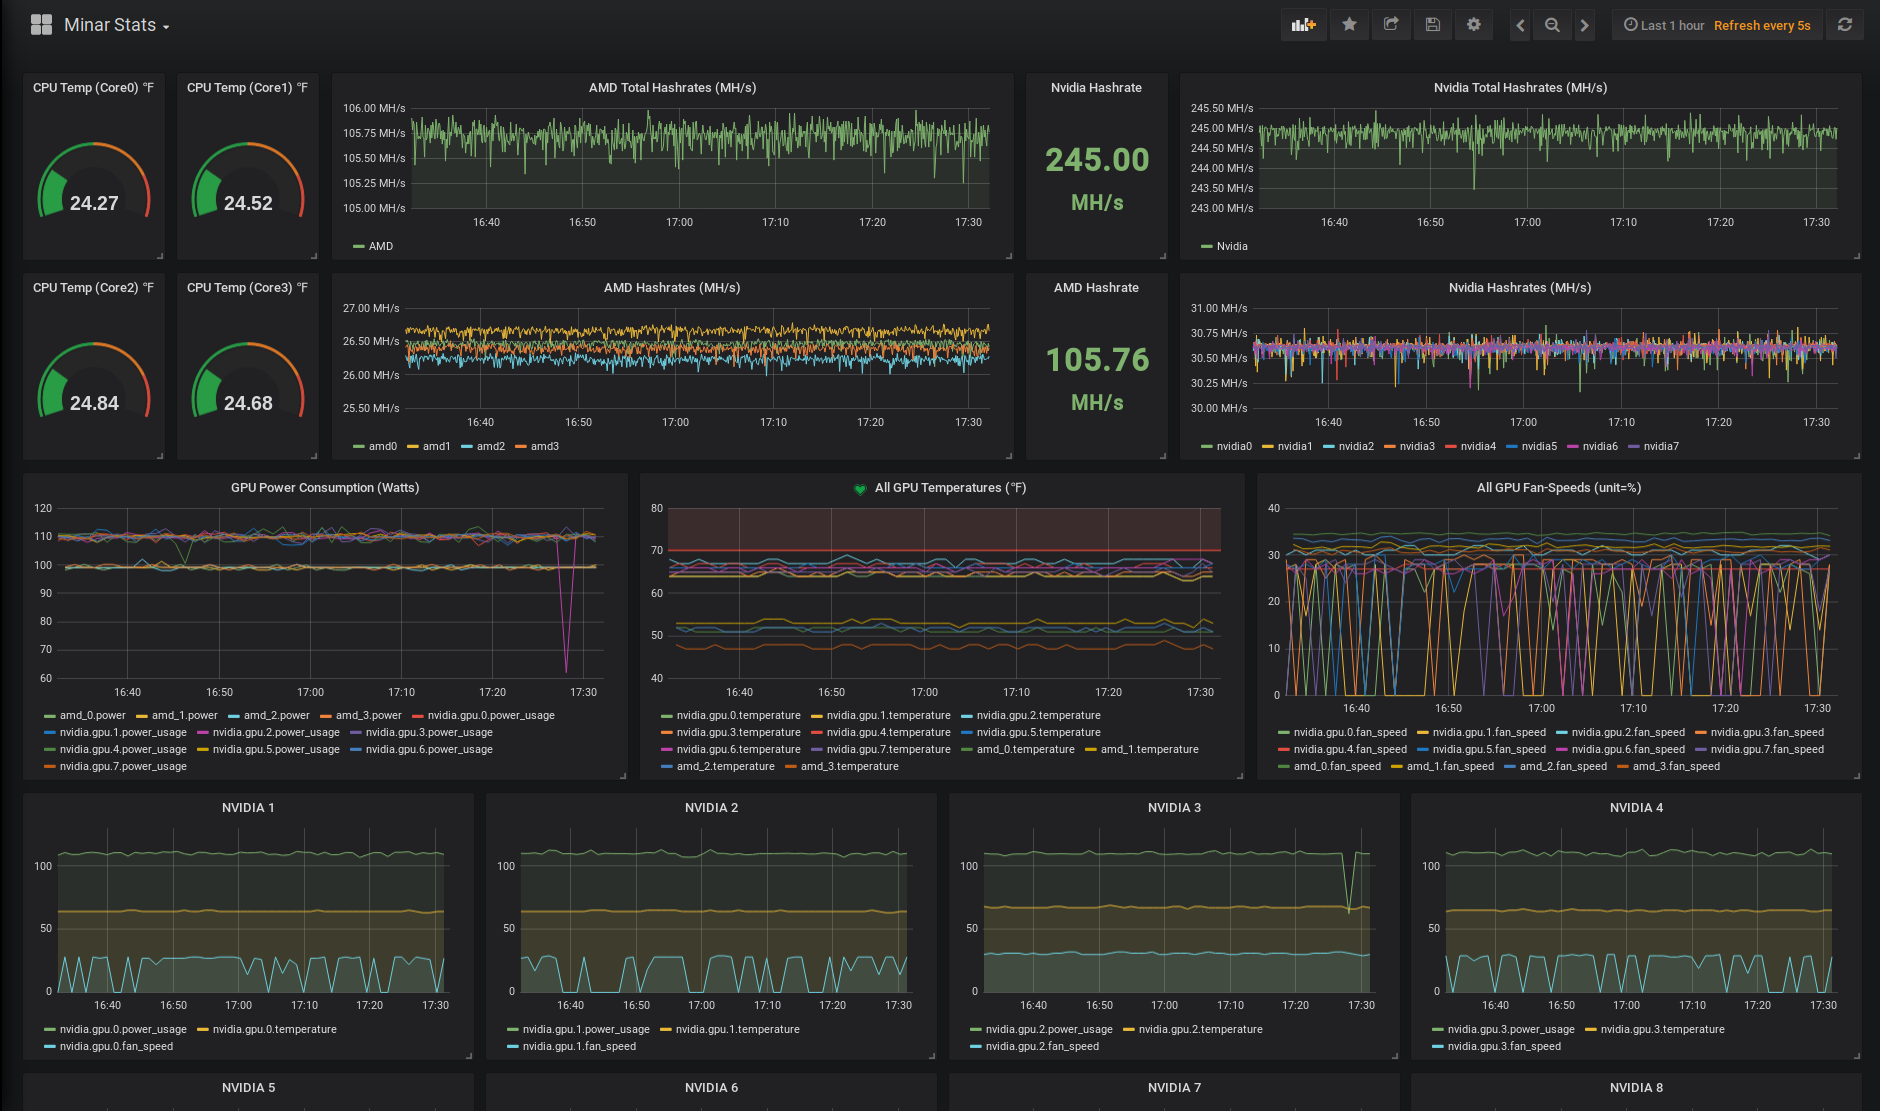The width and height of the screenshot is (1880, 1111).
Task: Click the Add panel toolbar icon
Action: pyautogui.click(x=1303, y=25)
